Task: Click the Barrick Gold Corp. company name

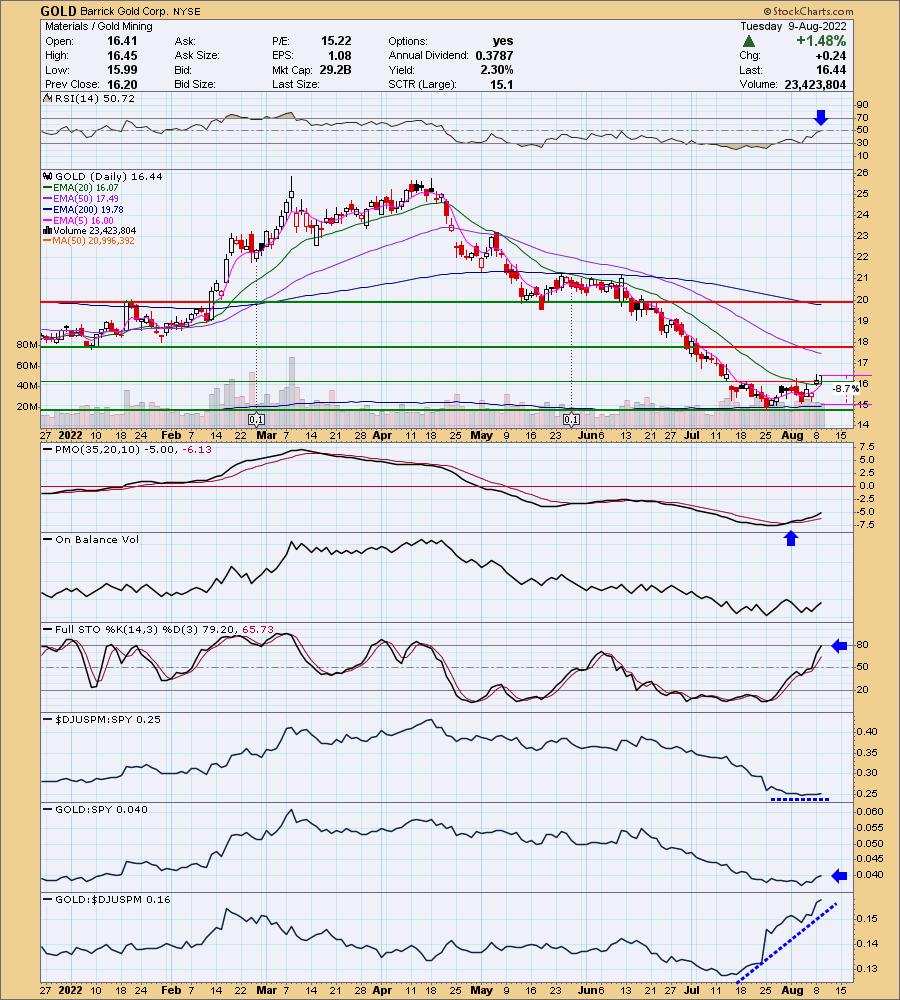Action: 124,11
